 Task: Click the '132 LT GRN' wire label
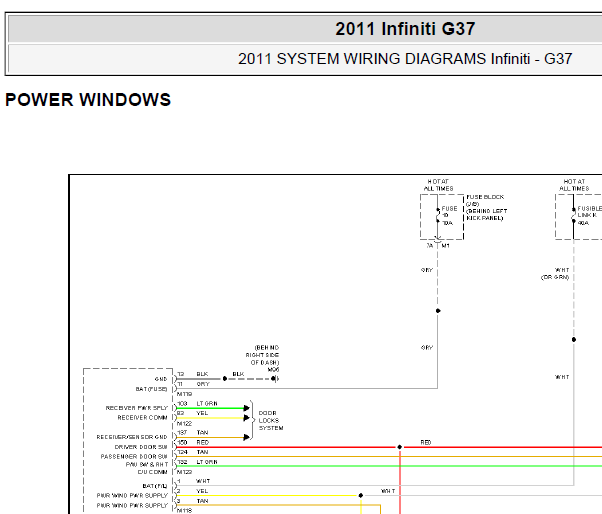[197, 462]
